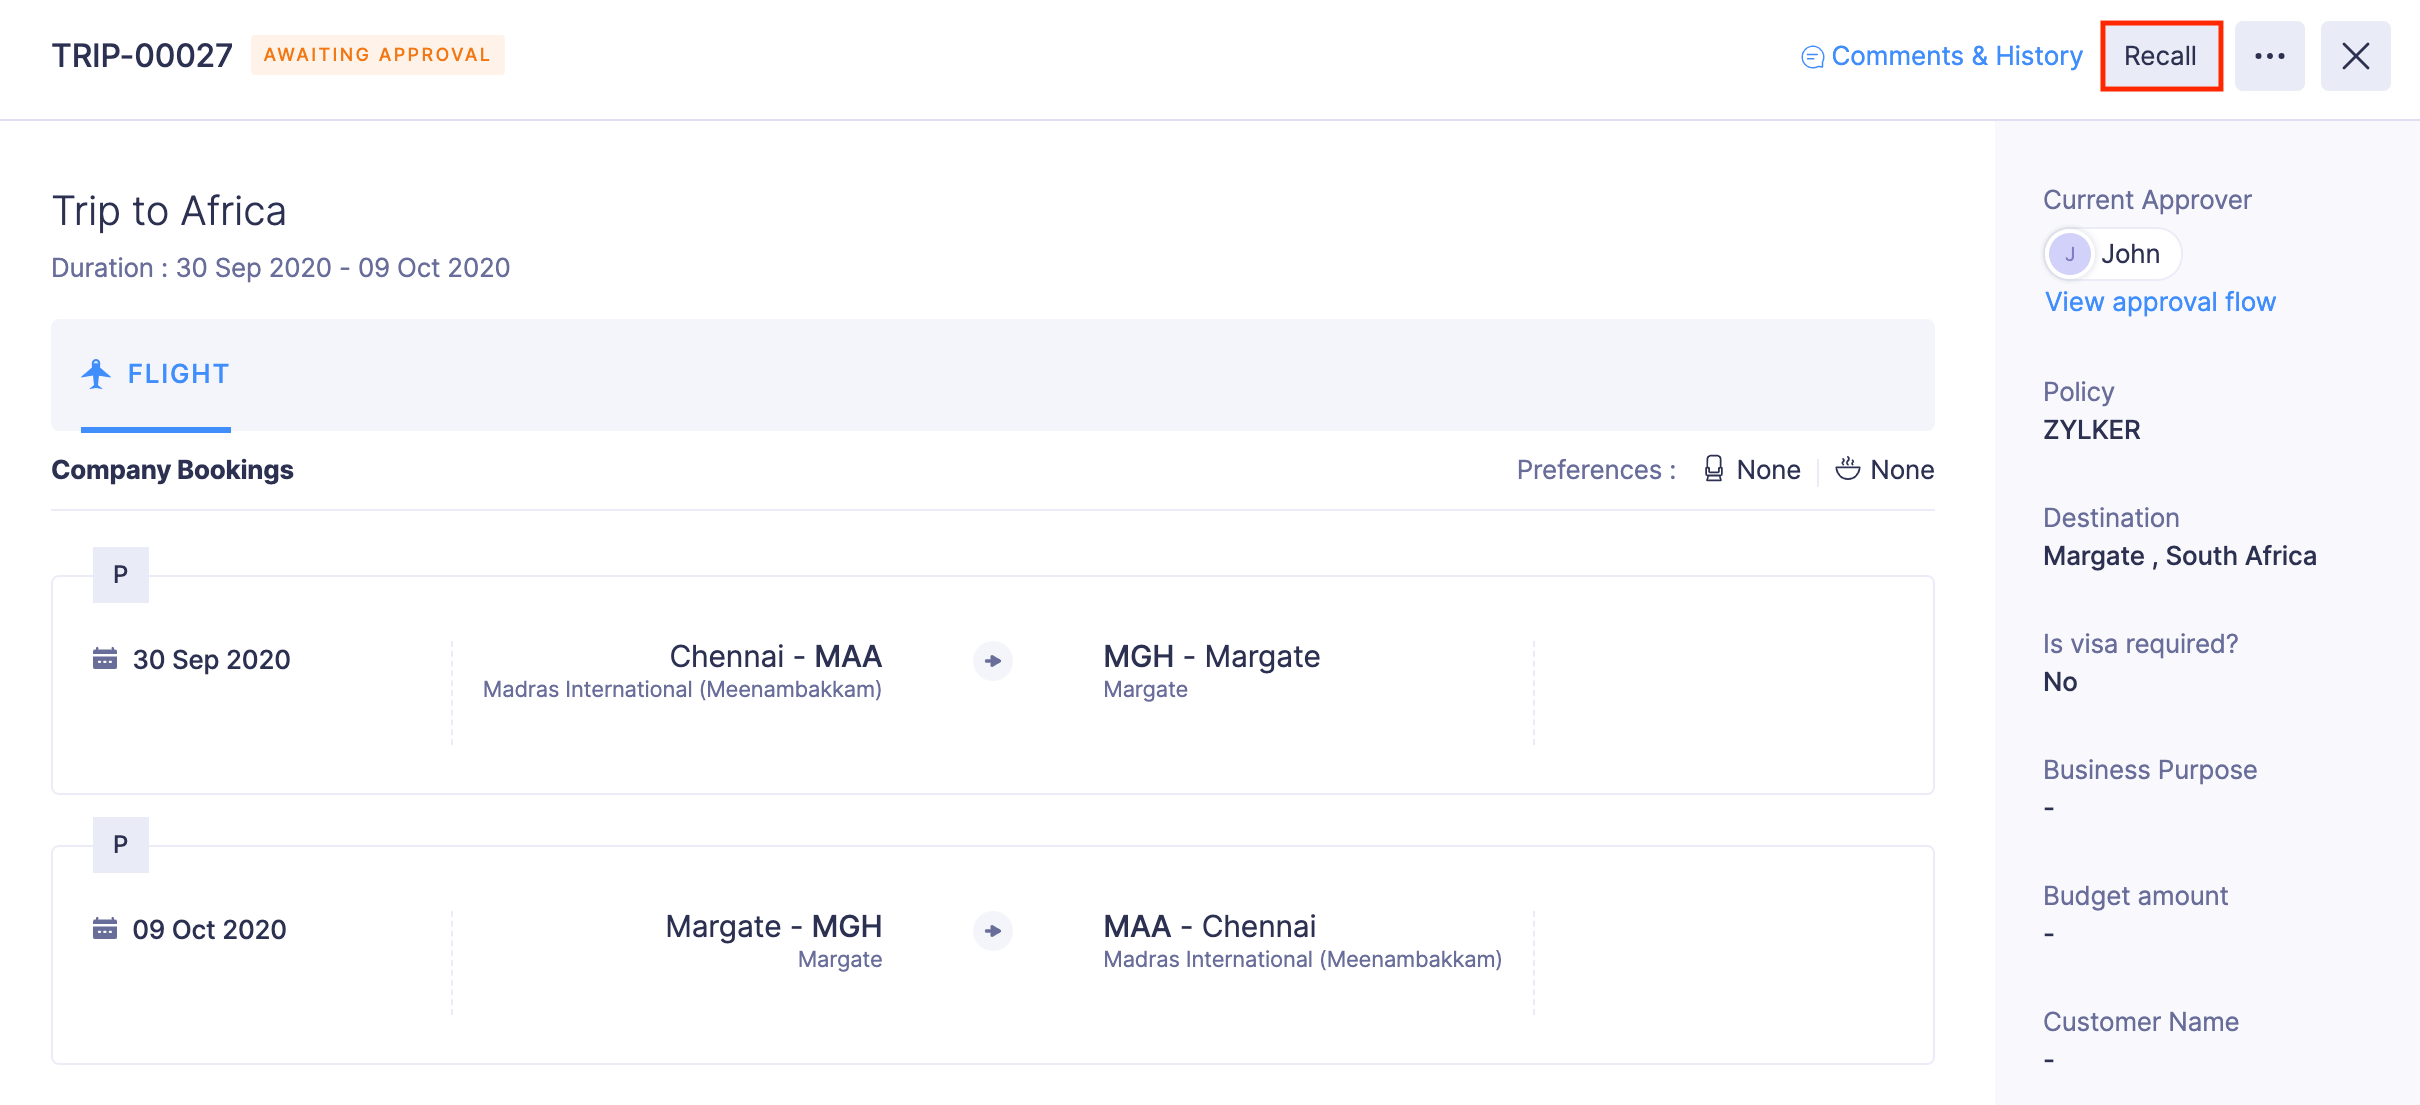Screen dimensions: 2420x1105
Task: Click arrow between Margate and Chennai return
Action: coord(993,931)
